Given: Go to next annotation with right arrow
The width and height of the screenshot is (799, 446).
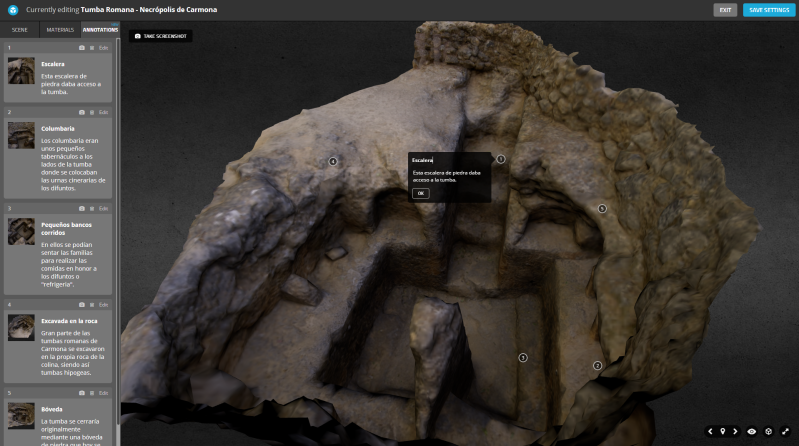Looking at the screenshot, I should coord(735,431).
